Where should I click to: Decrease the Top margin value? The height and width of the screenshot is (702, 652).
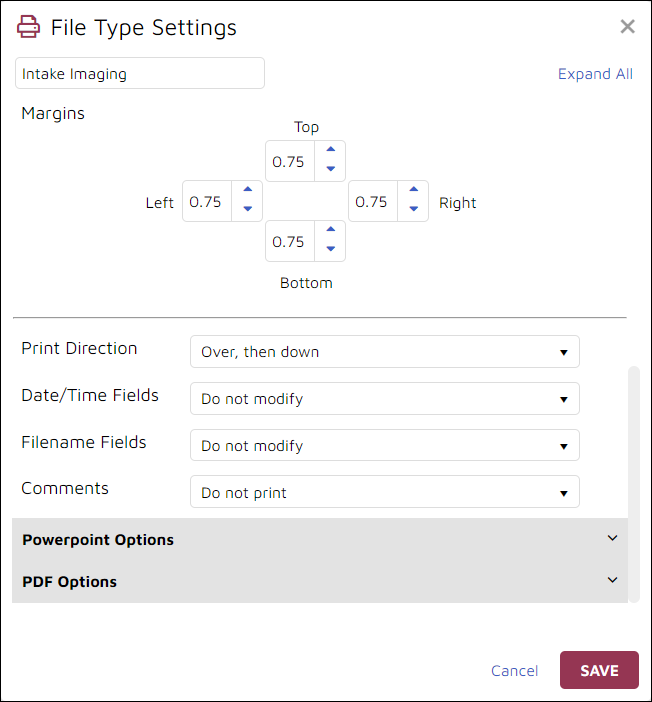pyautogui.click(x=330, y=169)
